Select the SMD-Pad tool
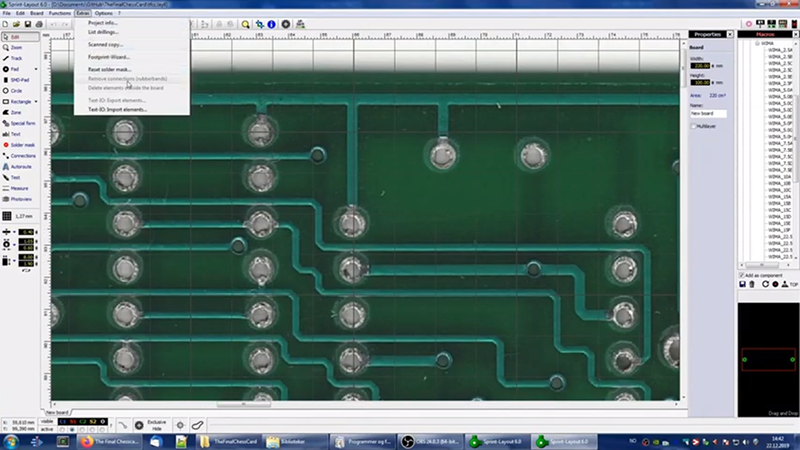This screenshot has width=800, height=450. coord(19,79)
